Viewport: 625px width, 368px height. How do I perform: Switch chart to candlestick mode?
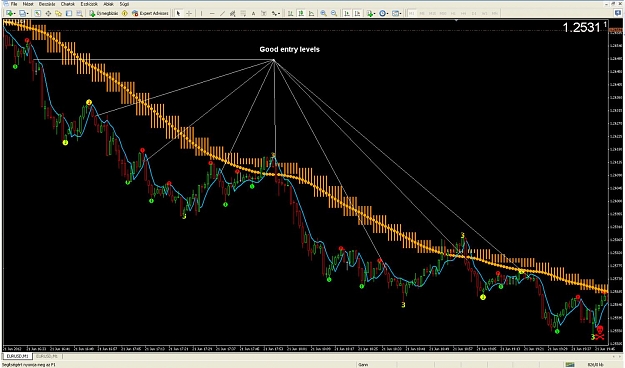click(301, 13)
